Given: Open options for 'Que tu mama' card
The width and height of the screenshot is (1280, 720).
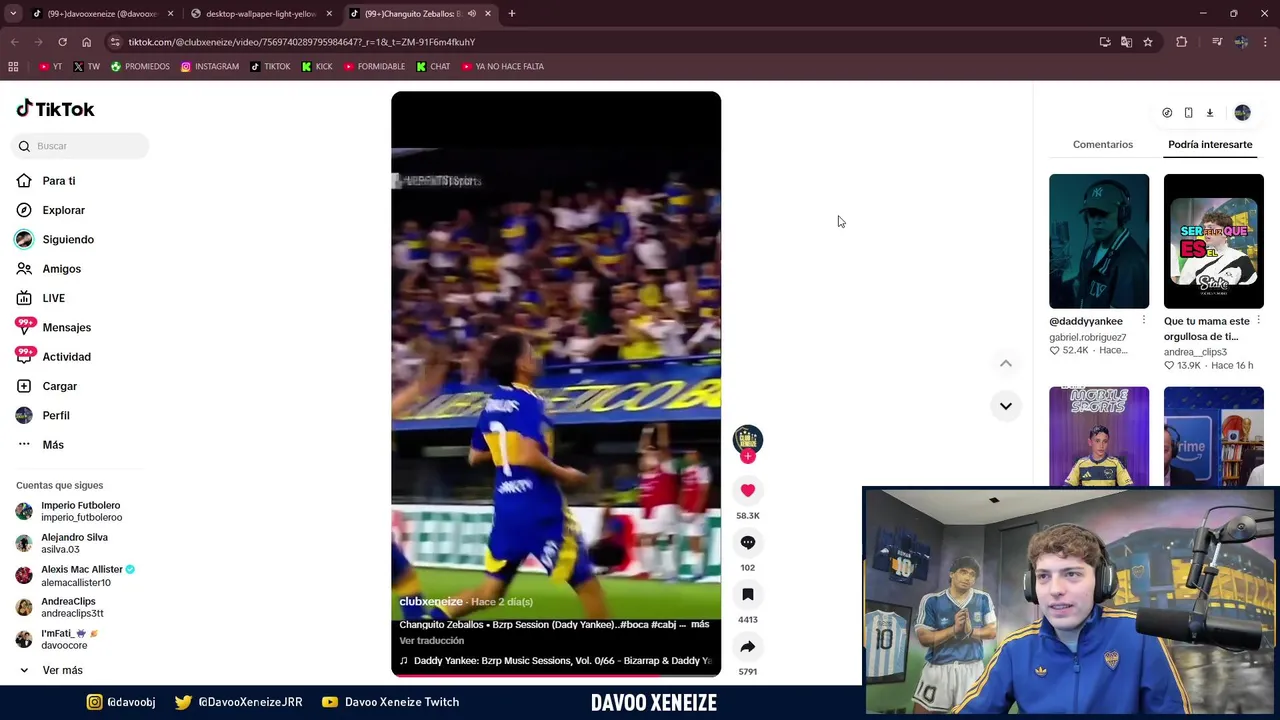Looking at the screenshot, I should [x=1258, y=321].
